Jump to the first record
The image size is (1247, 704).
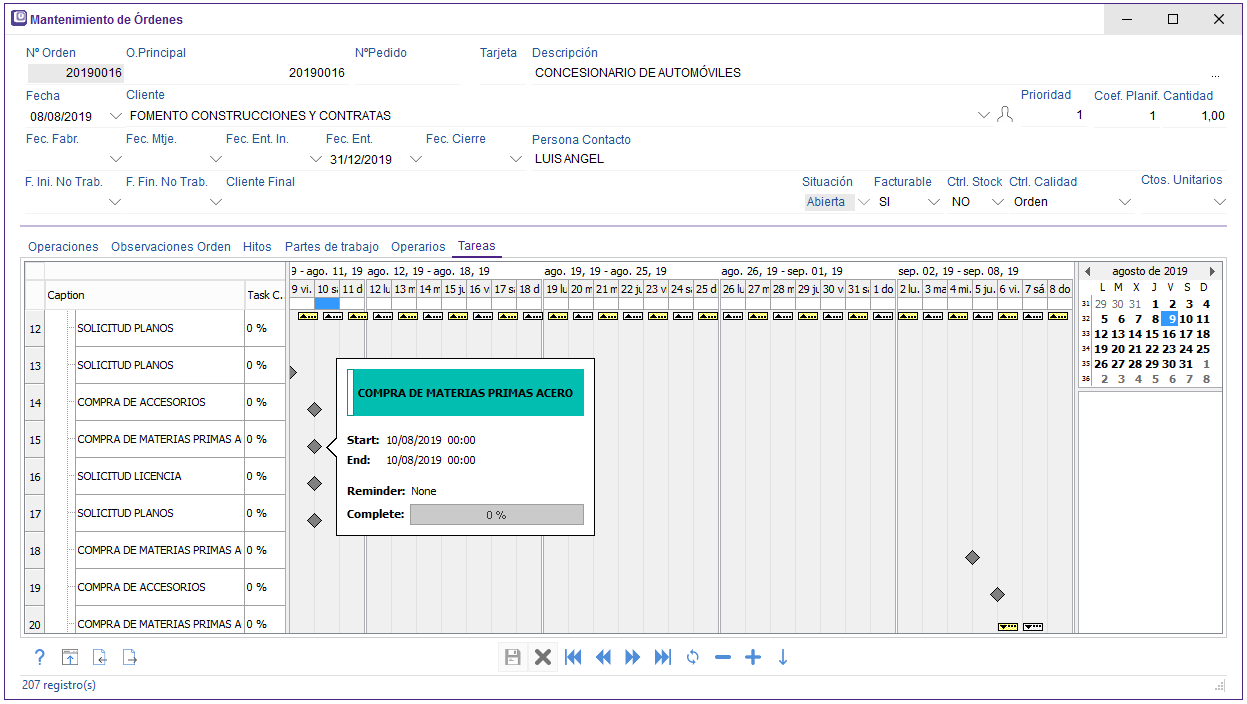573,657
